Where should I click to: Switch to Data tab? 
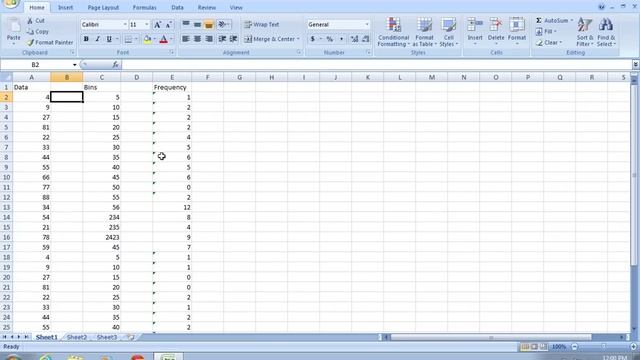coord(177,7)
